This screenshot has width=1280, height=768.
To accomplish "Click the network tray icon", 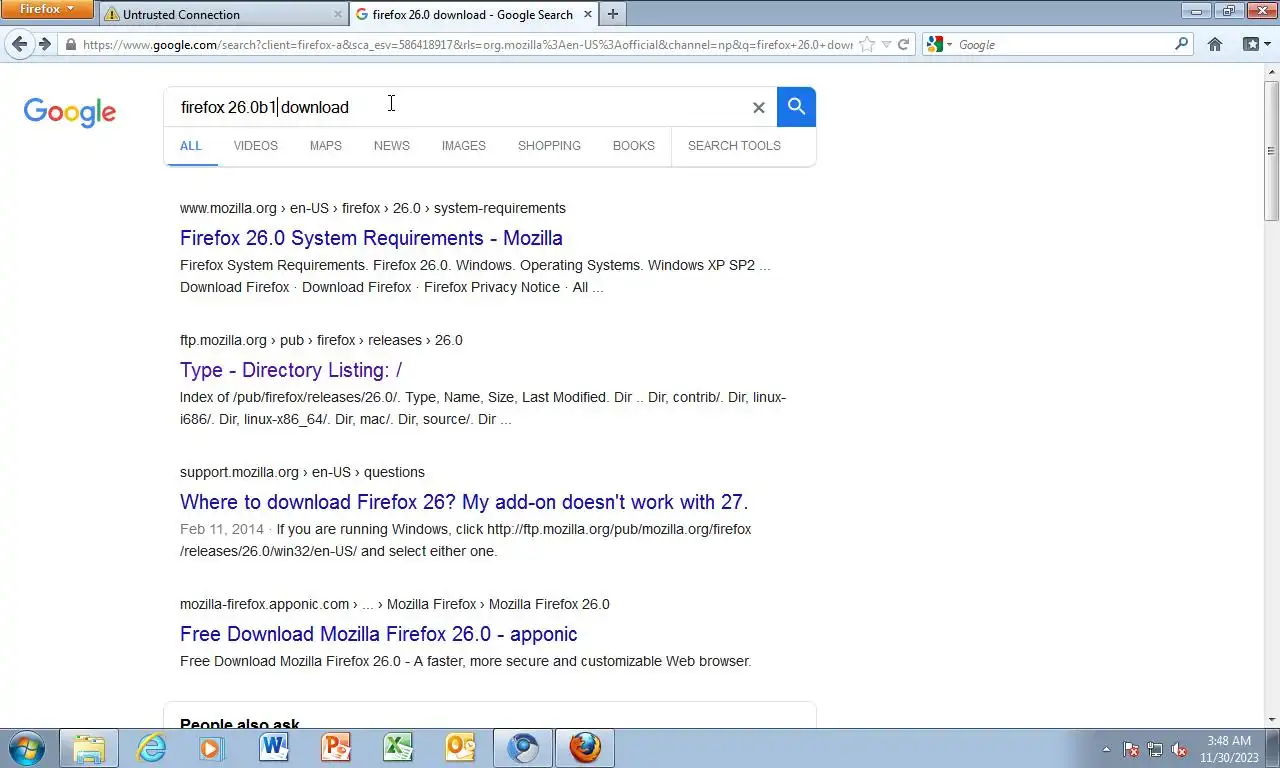I will pos(1155,749).
